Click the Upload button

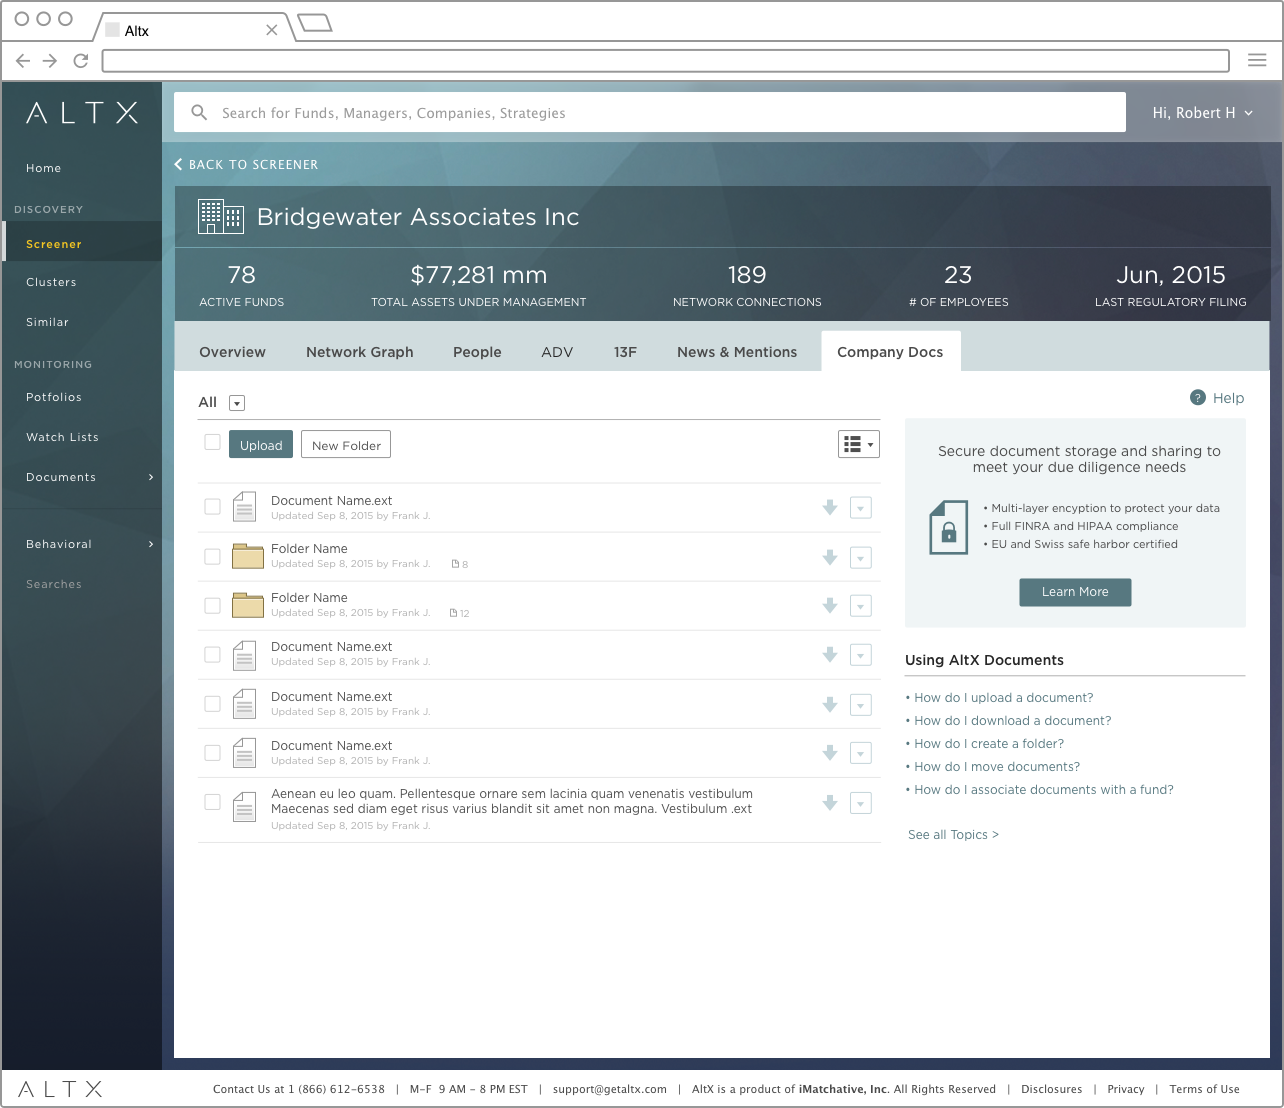point(261,444)
